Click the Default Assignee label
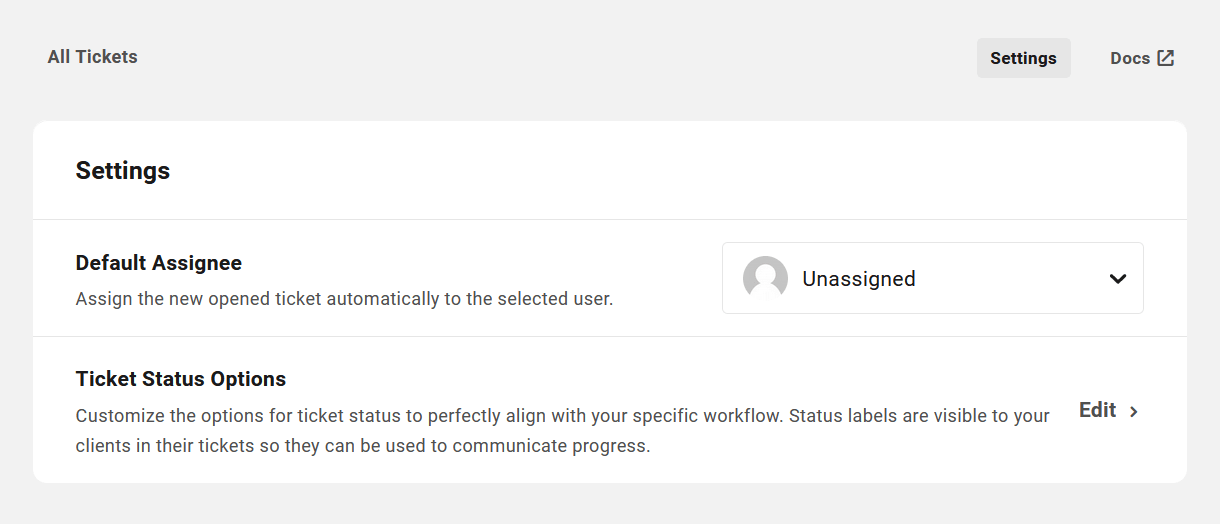This screenshot has width=1220, height=524. tap(158, 263)
